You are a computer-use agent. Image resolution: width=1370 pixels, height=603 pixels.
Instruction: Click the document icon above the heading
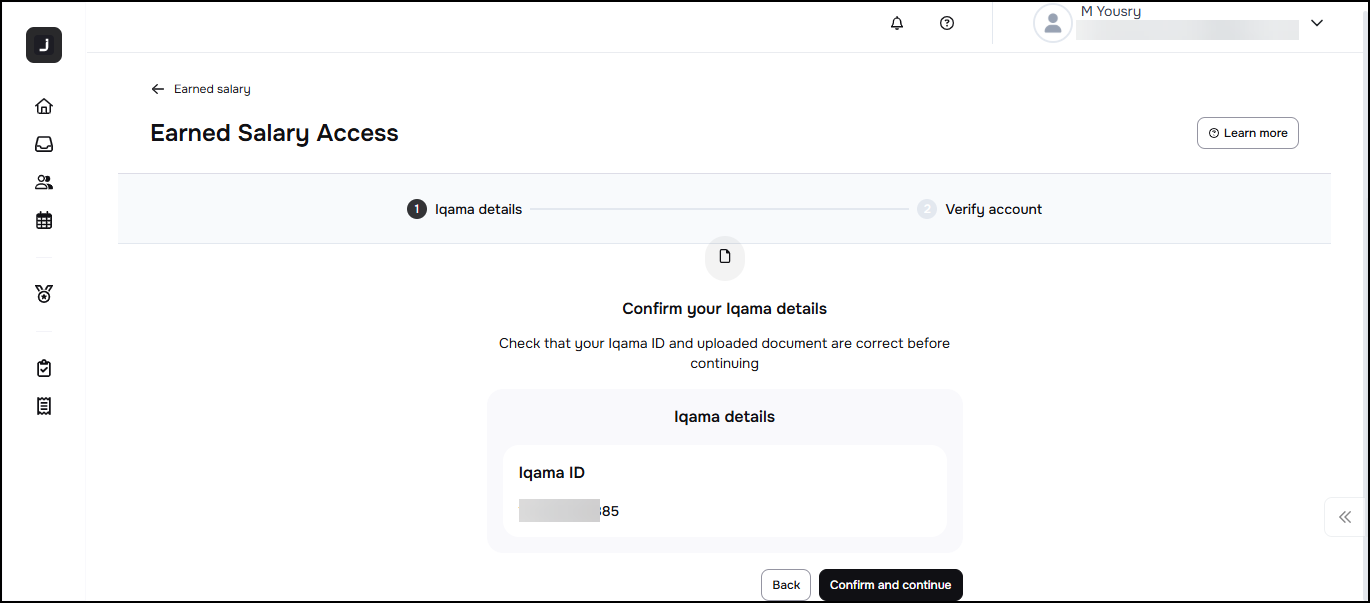coord(725,257)
